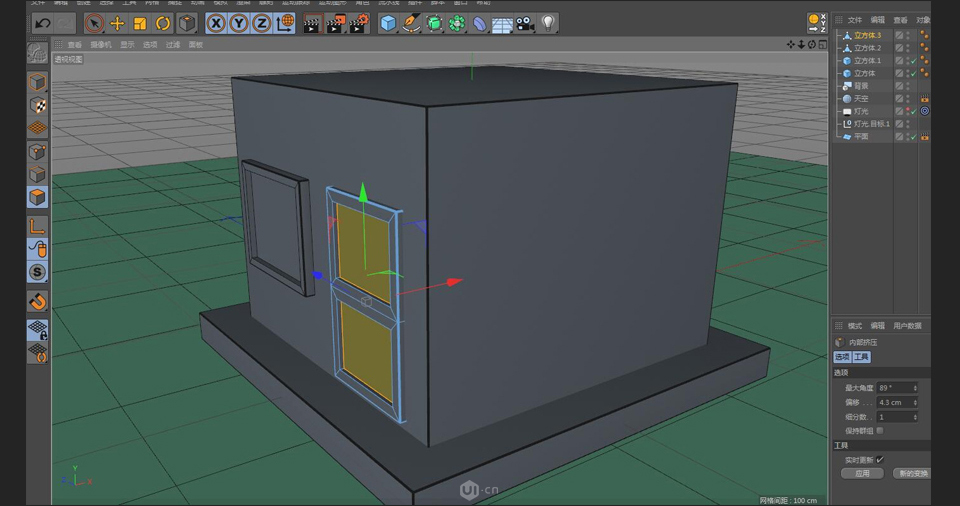Toggle Tweak mode mouse icon
960x506 pixels.
pos(37,249)
